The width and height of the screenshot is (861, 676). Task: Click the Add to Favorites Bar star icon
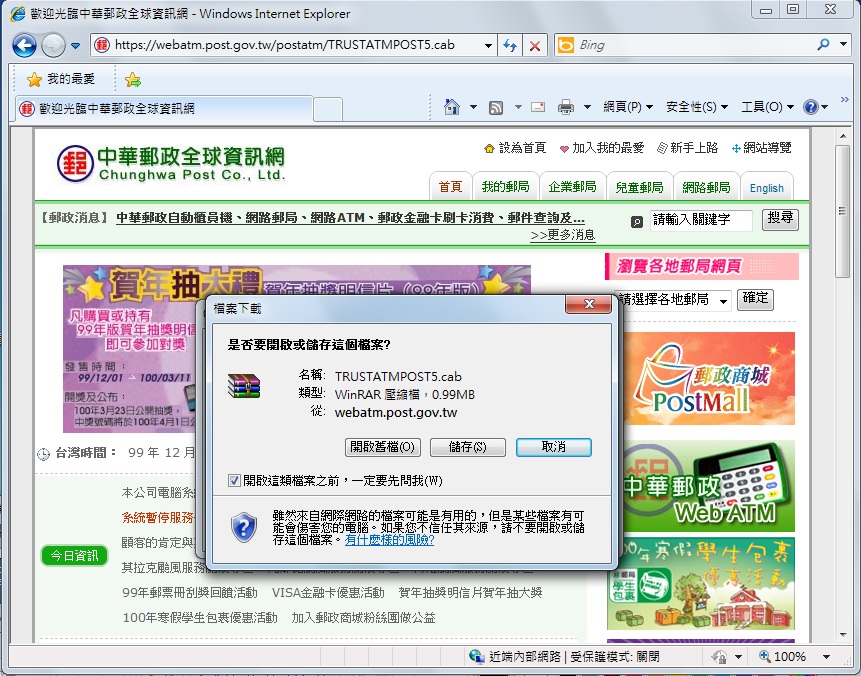(x=132, y=80)
